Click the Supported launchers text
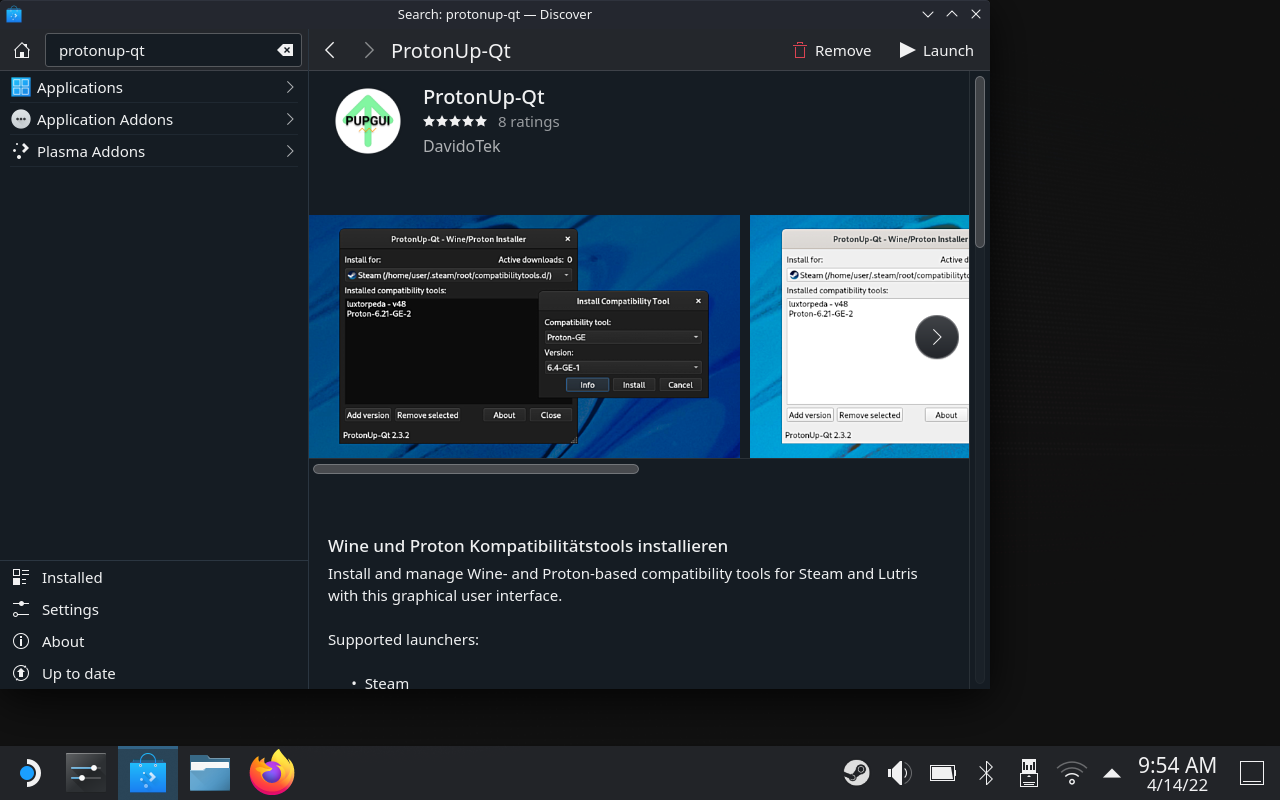Screen dimensions: 1280x800 point(403,639)
